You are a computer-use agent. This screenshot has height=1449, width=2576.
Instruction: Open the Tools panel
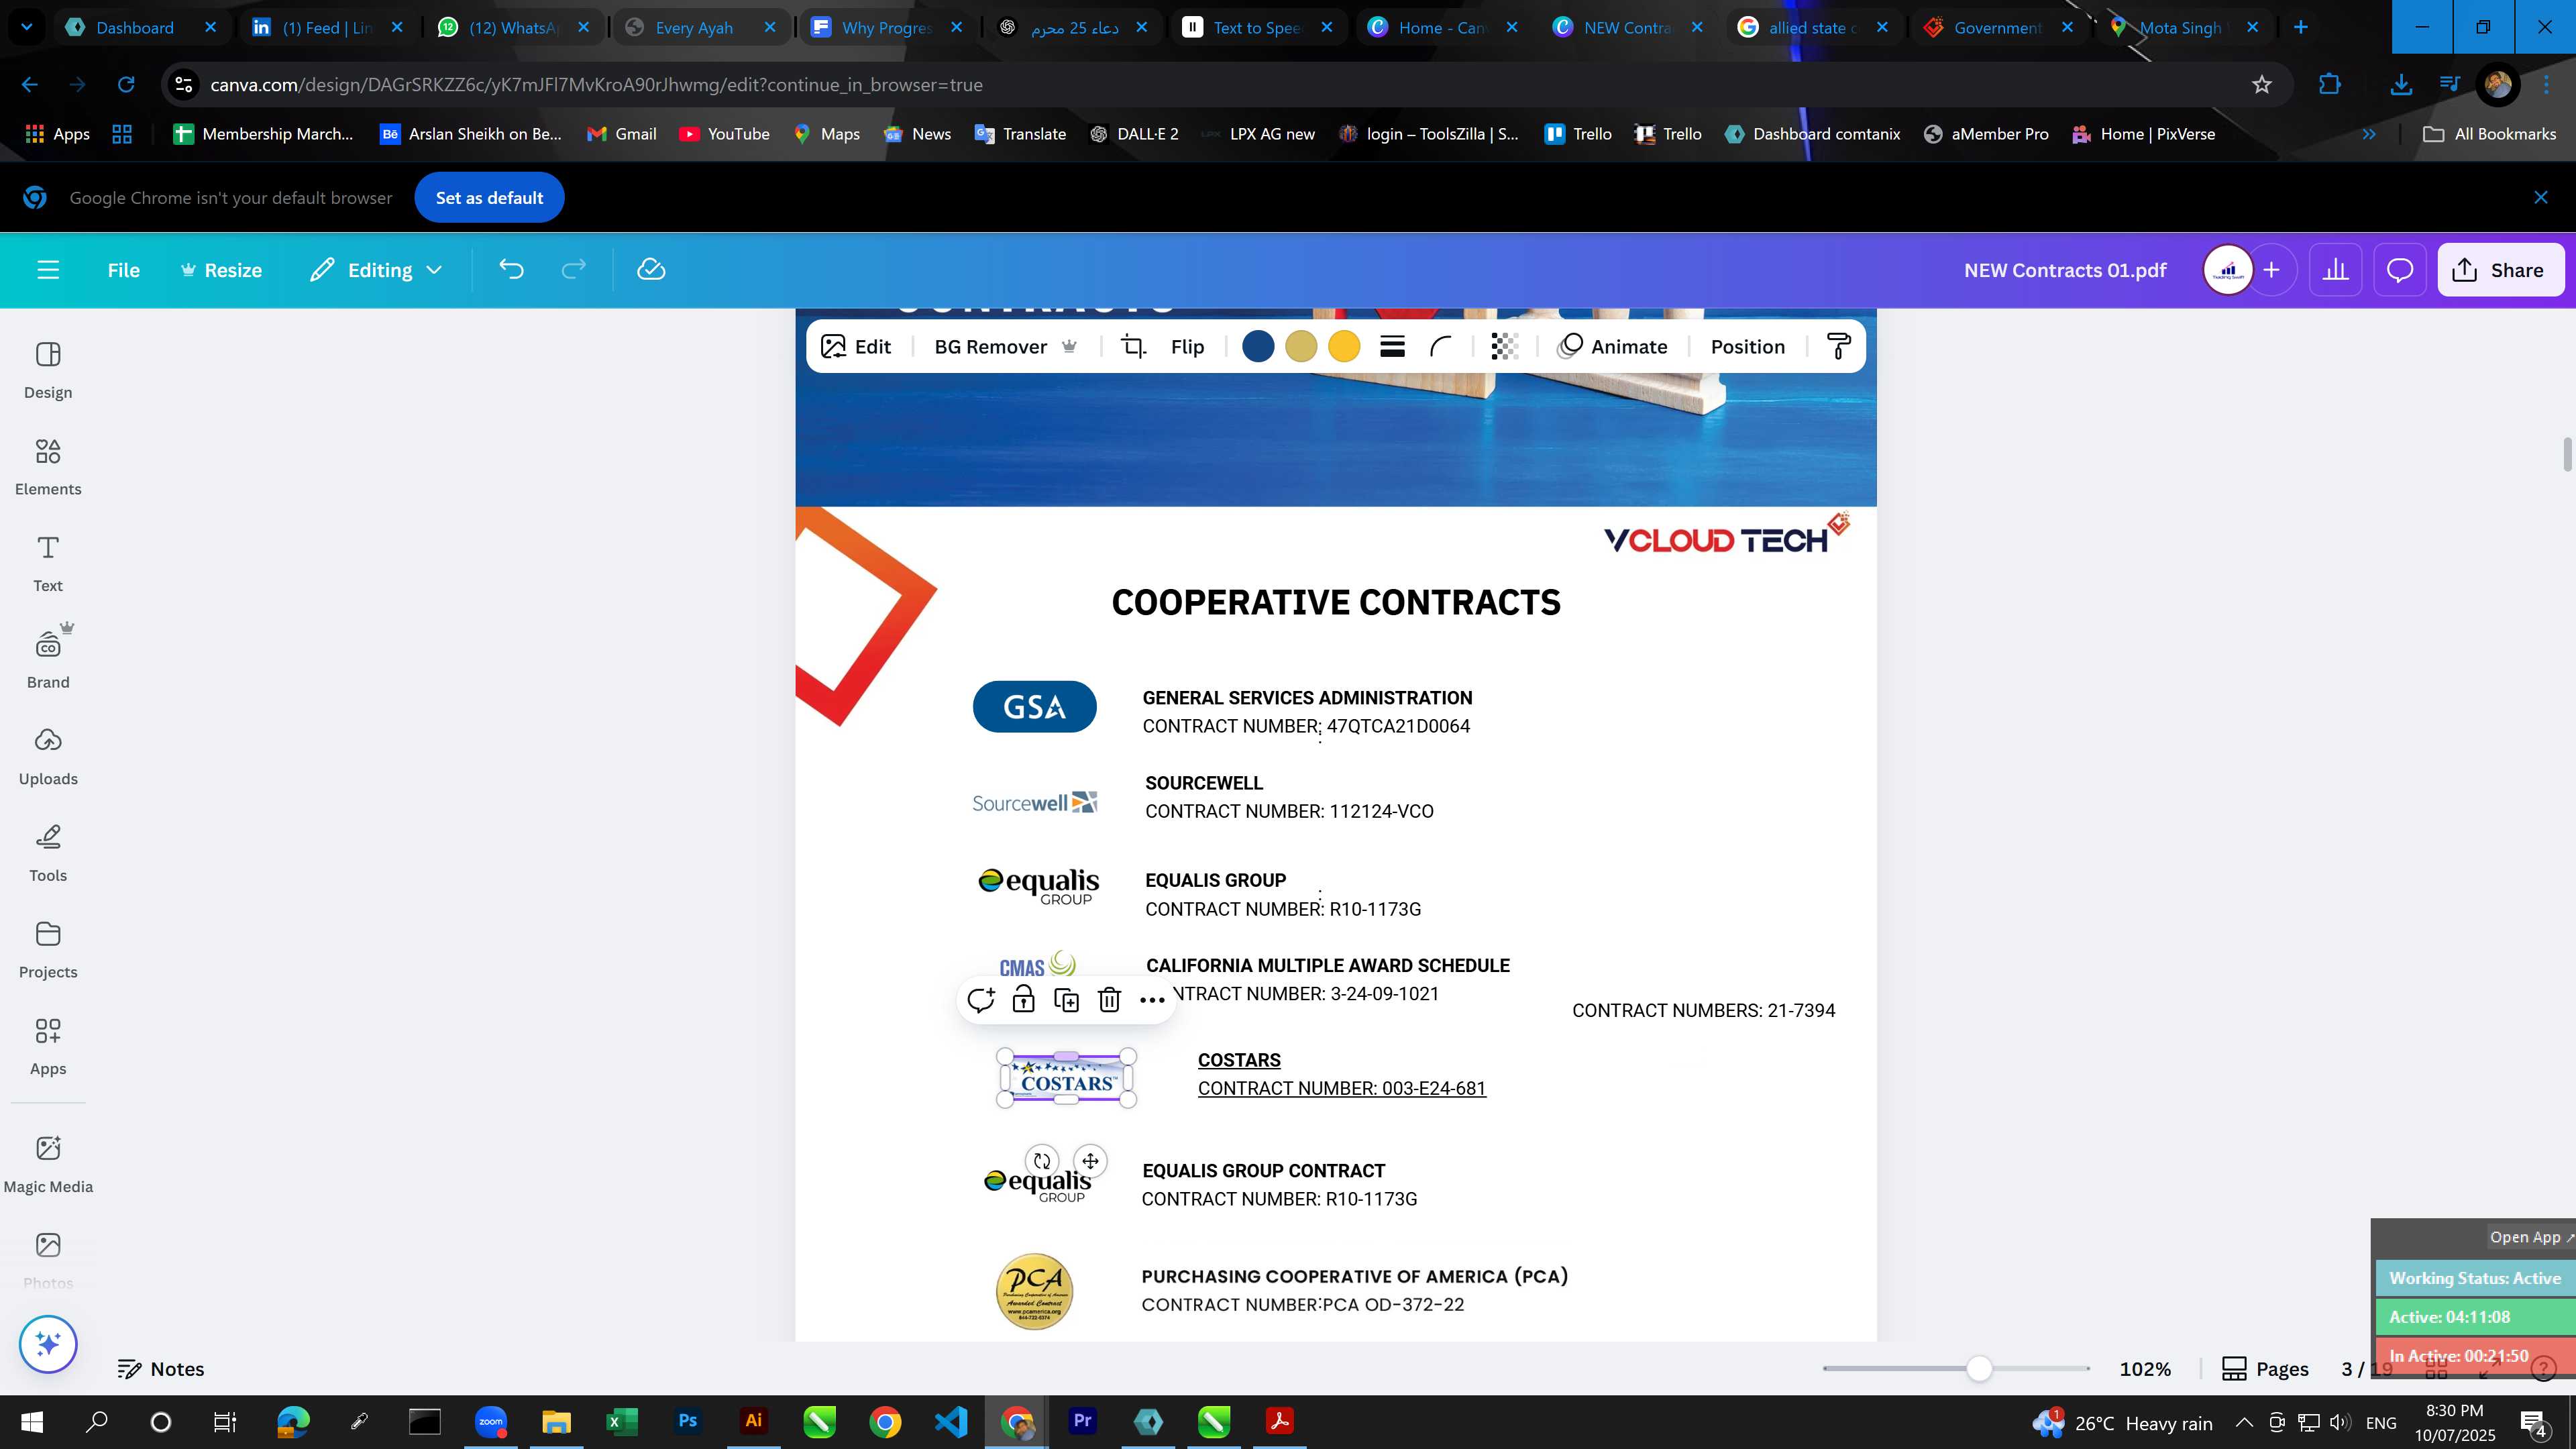point(48,853)
